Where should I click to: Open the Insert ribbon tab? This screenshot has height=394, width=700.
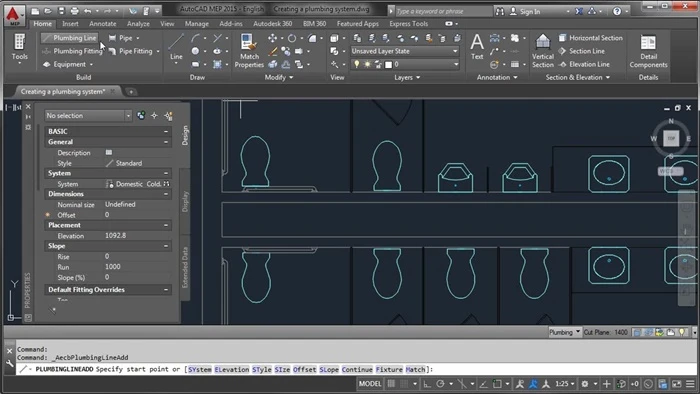[x=70, y=24]
